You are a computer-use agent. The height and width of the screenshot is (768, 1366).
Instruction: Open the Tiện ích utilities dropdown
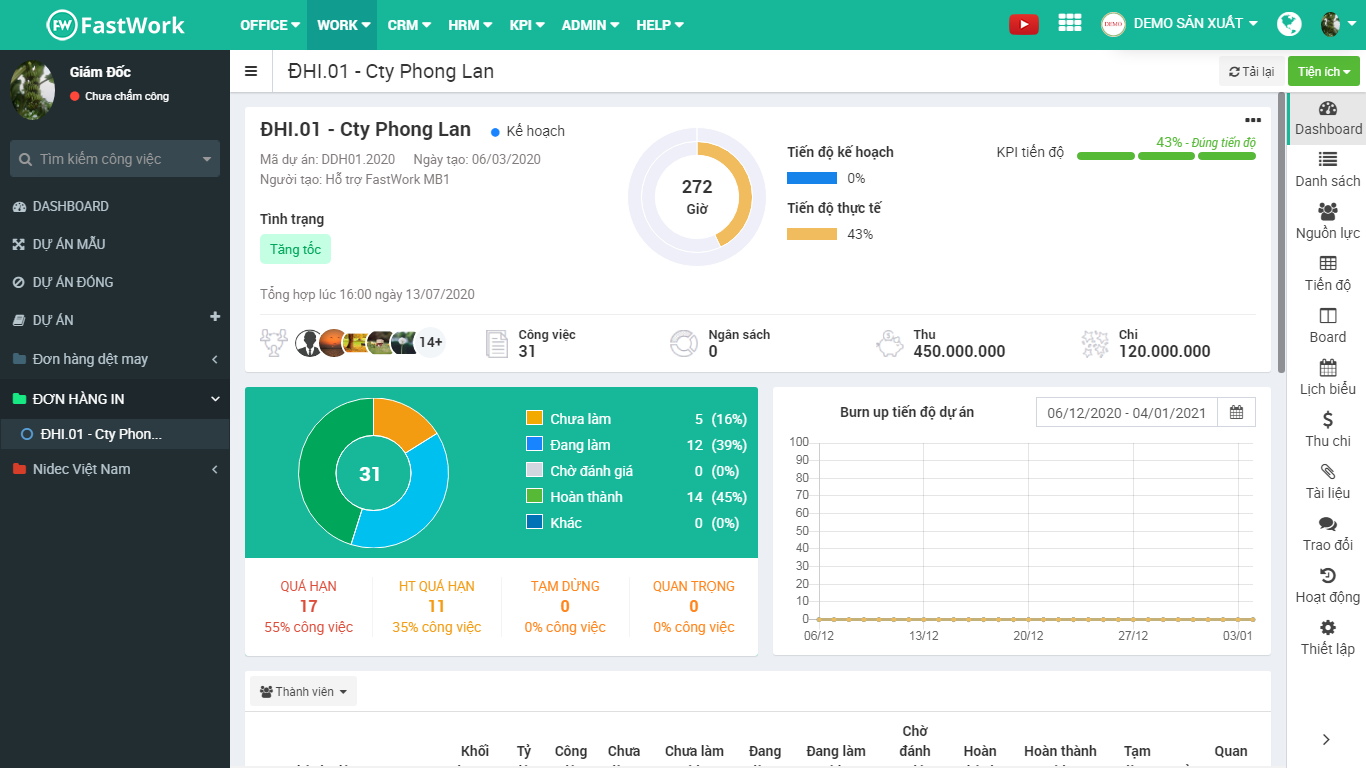coord(1324,72)
